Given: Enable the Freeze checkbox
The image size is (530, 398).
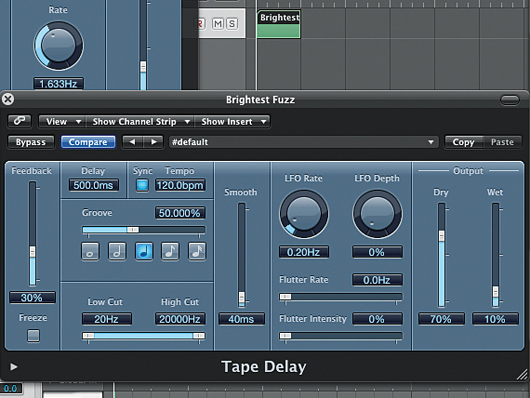Looking at the screenshot, I should (33, 335).
